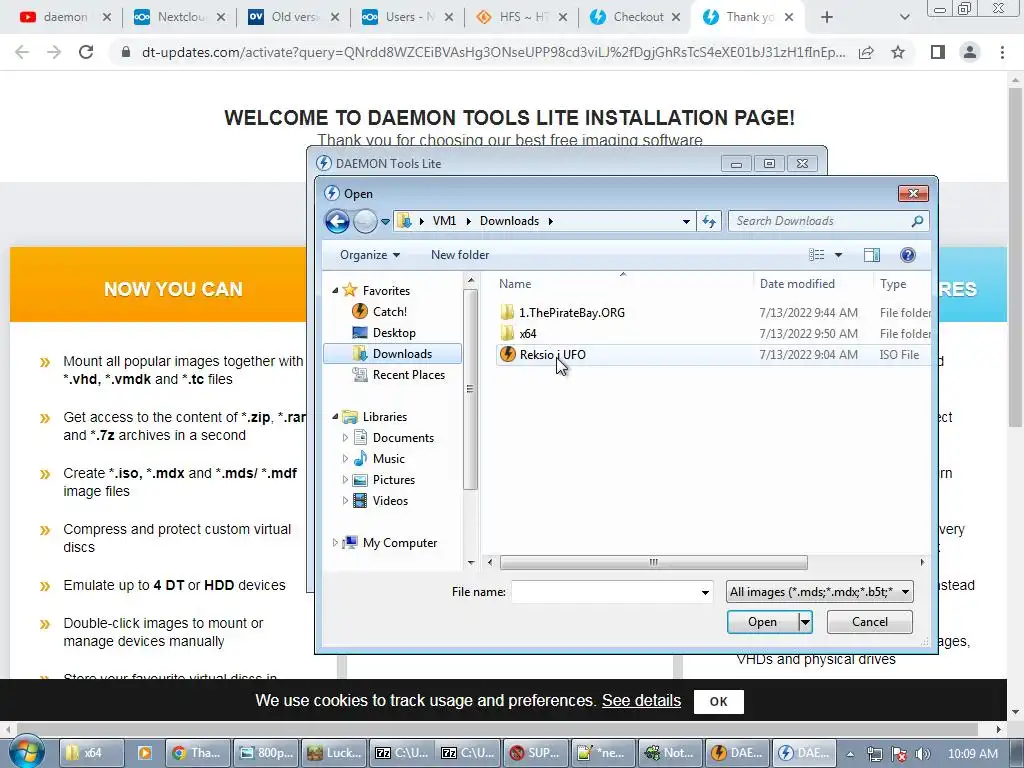Open the Organize menu
1024x768 pixels.
pos(370,255)
